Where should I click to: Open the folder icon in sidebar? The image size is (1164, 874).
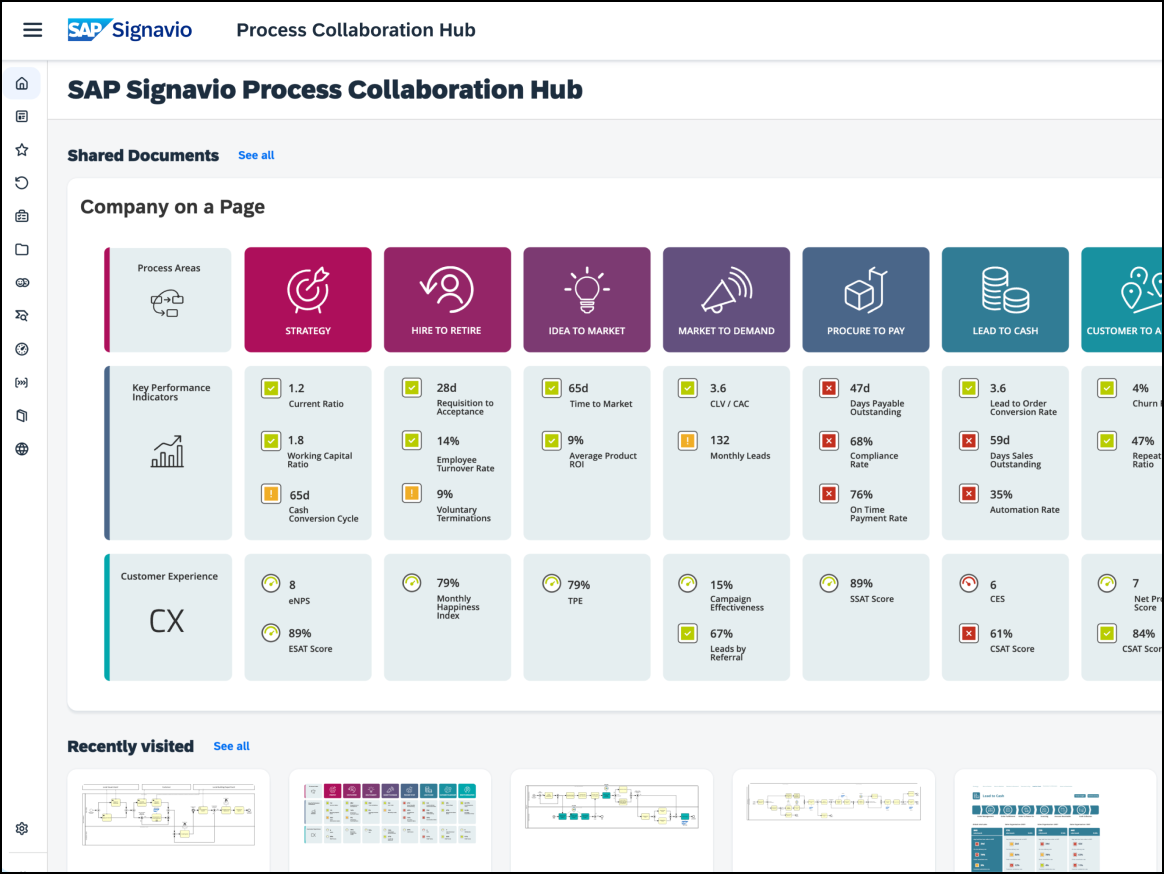pos(22,250)
